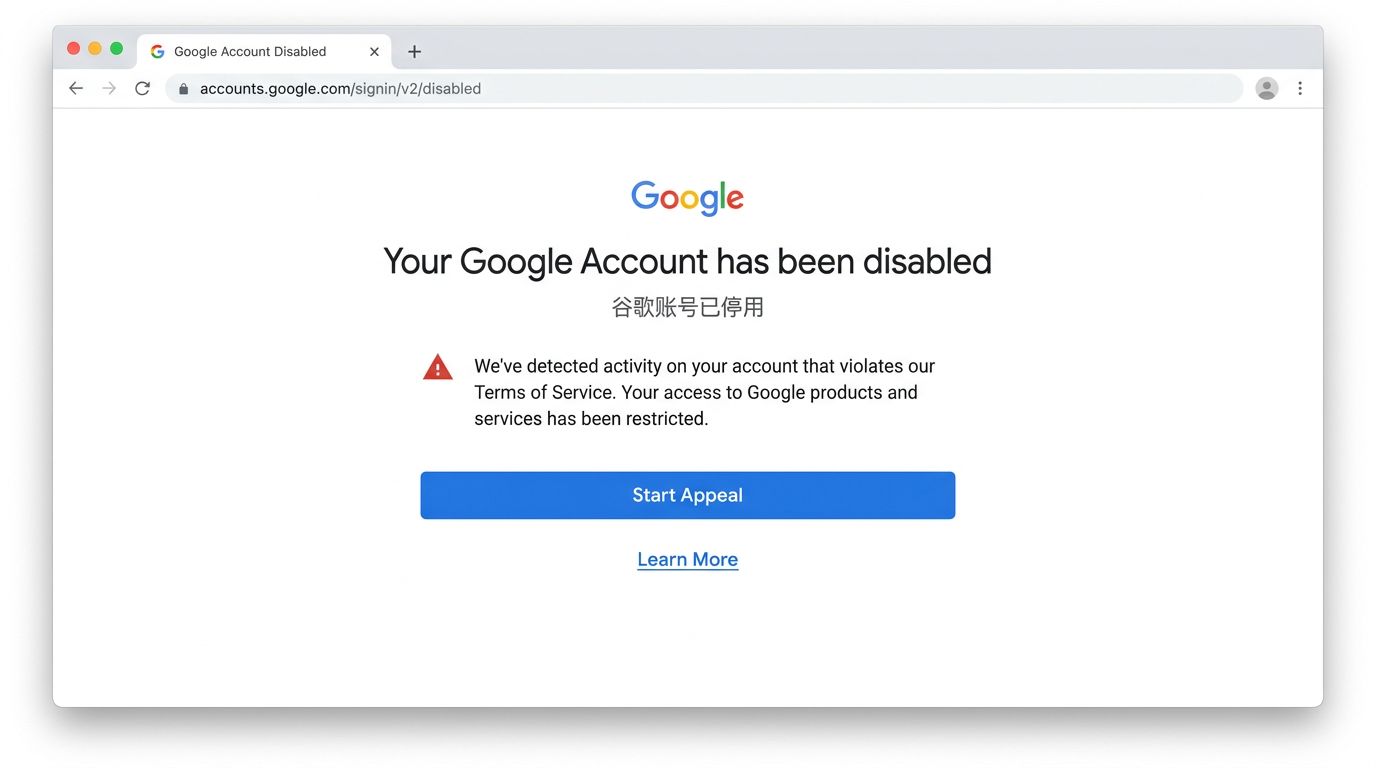Click the Google logo

click(x=687, y=198)
